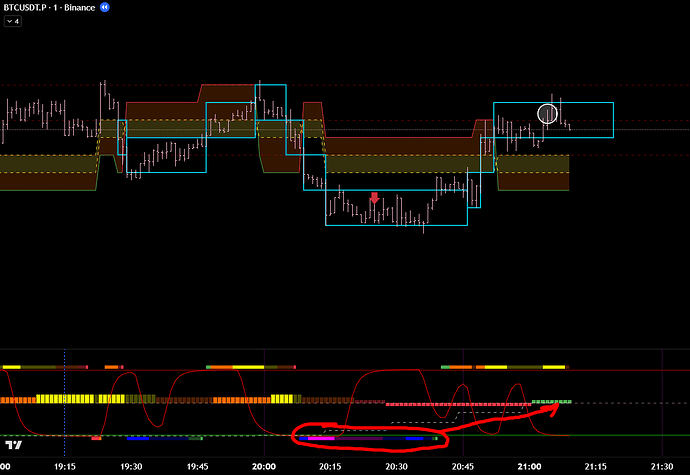Click the white circle drawn on candles
This screenshot has width=690, height=475.
pyautogui.click(x=547, y=113)
